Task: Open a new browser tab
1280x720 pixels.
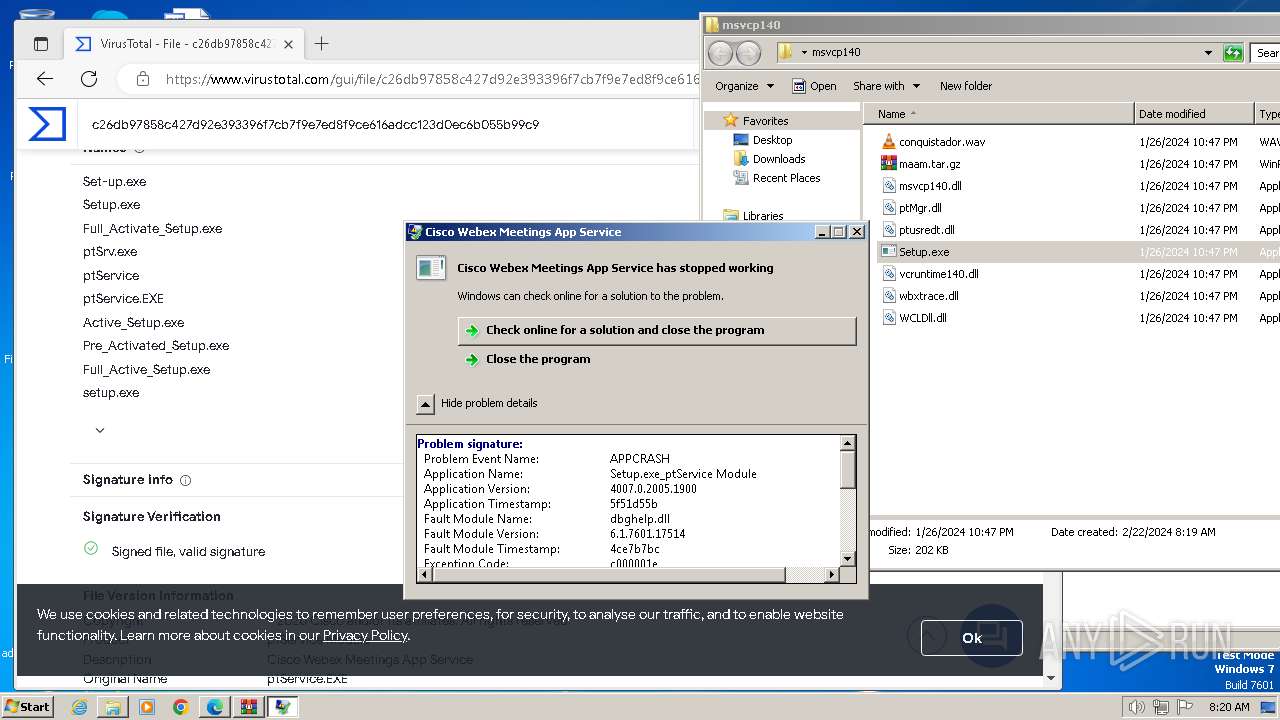Action: (x=321, y=43)
